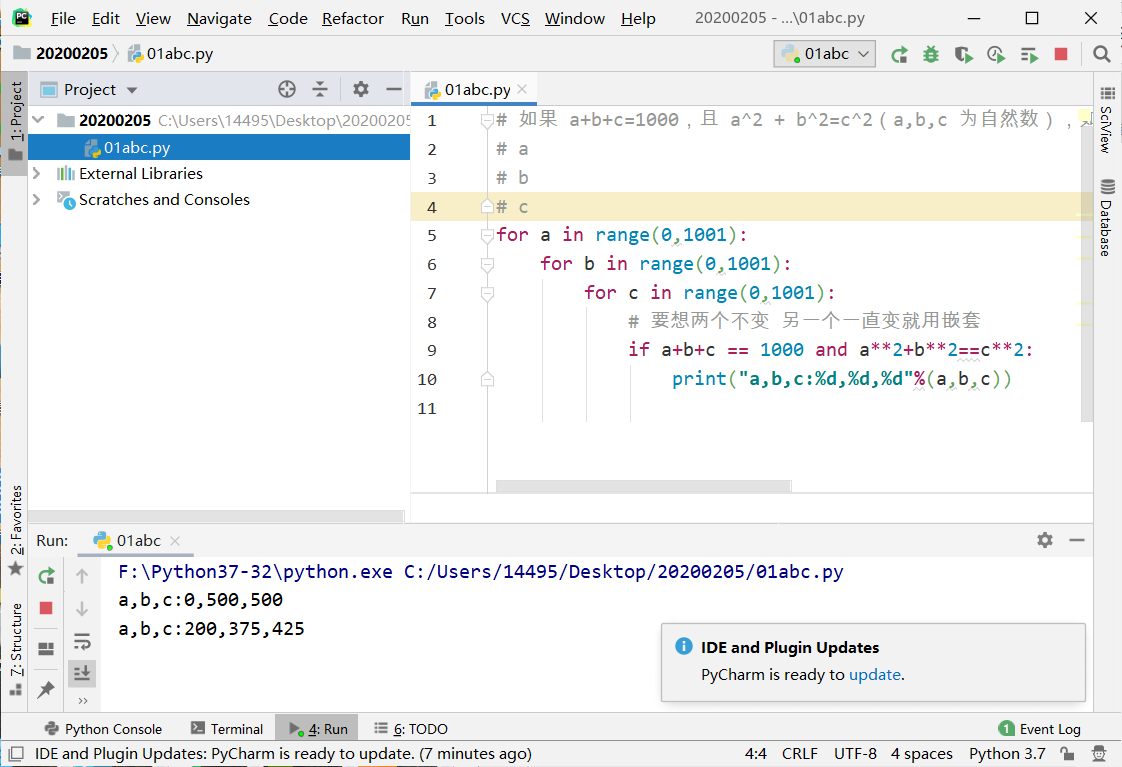The height and width of the screenshot is (767, 1122).
Task: Toggle the 7: Structure side tool window
Action: 15,648
